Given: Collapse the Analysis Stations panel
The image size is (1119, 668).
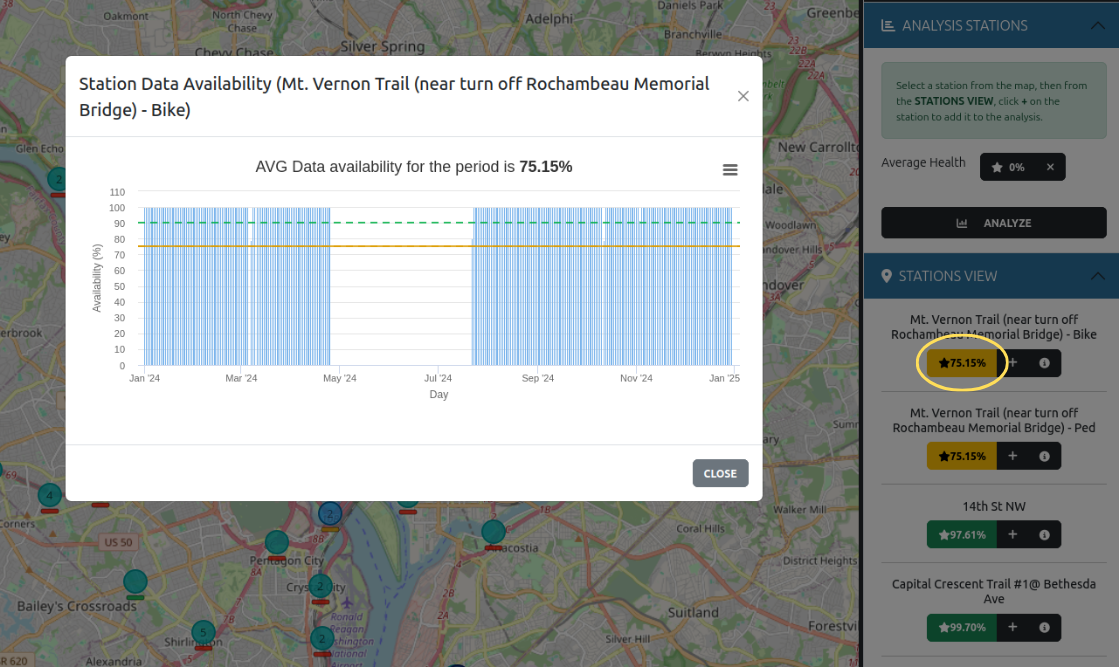Looking at the screenshot, I should click(1095, 26).
